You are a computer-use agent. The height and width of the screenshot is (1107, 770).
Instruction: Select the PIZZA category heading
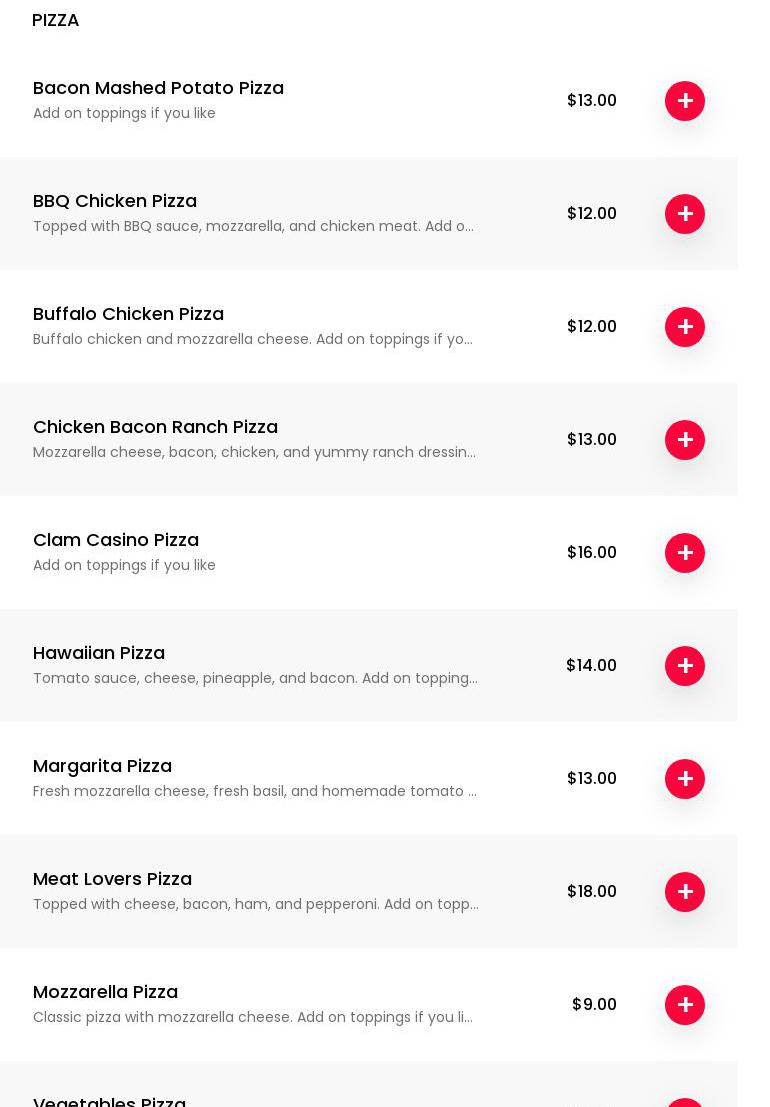click(56, 20)
